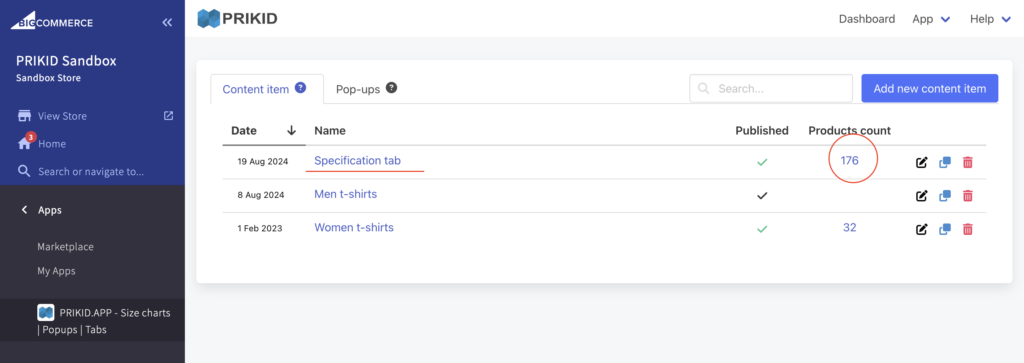
Task: Duplicate the Women t-shirts row
Action: click(945, 229)
